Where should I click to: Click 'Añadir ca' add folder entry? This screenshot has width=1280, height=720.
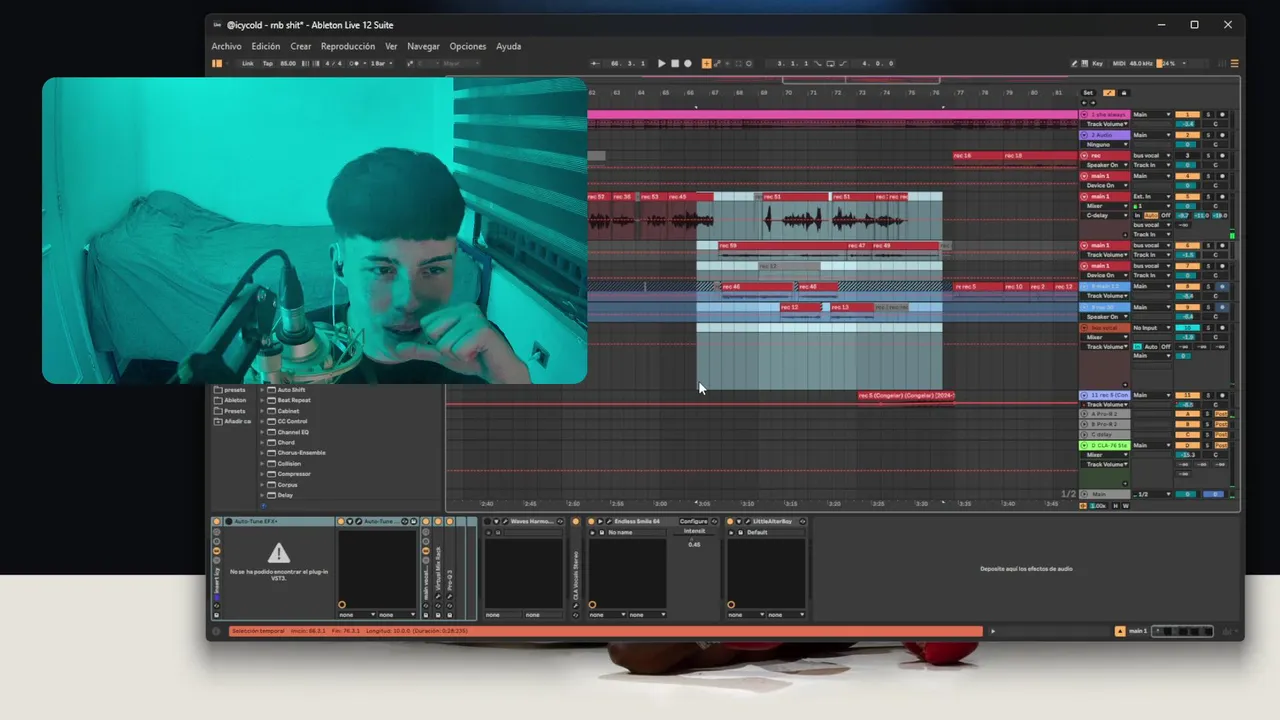233,421
